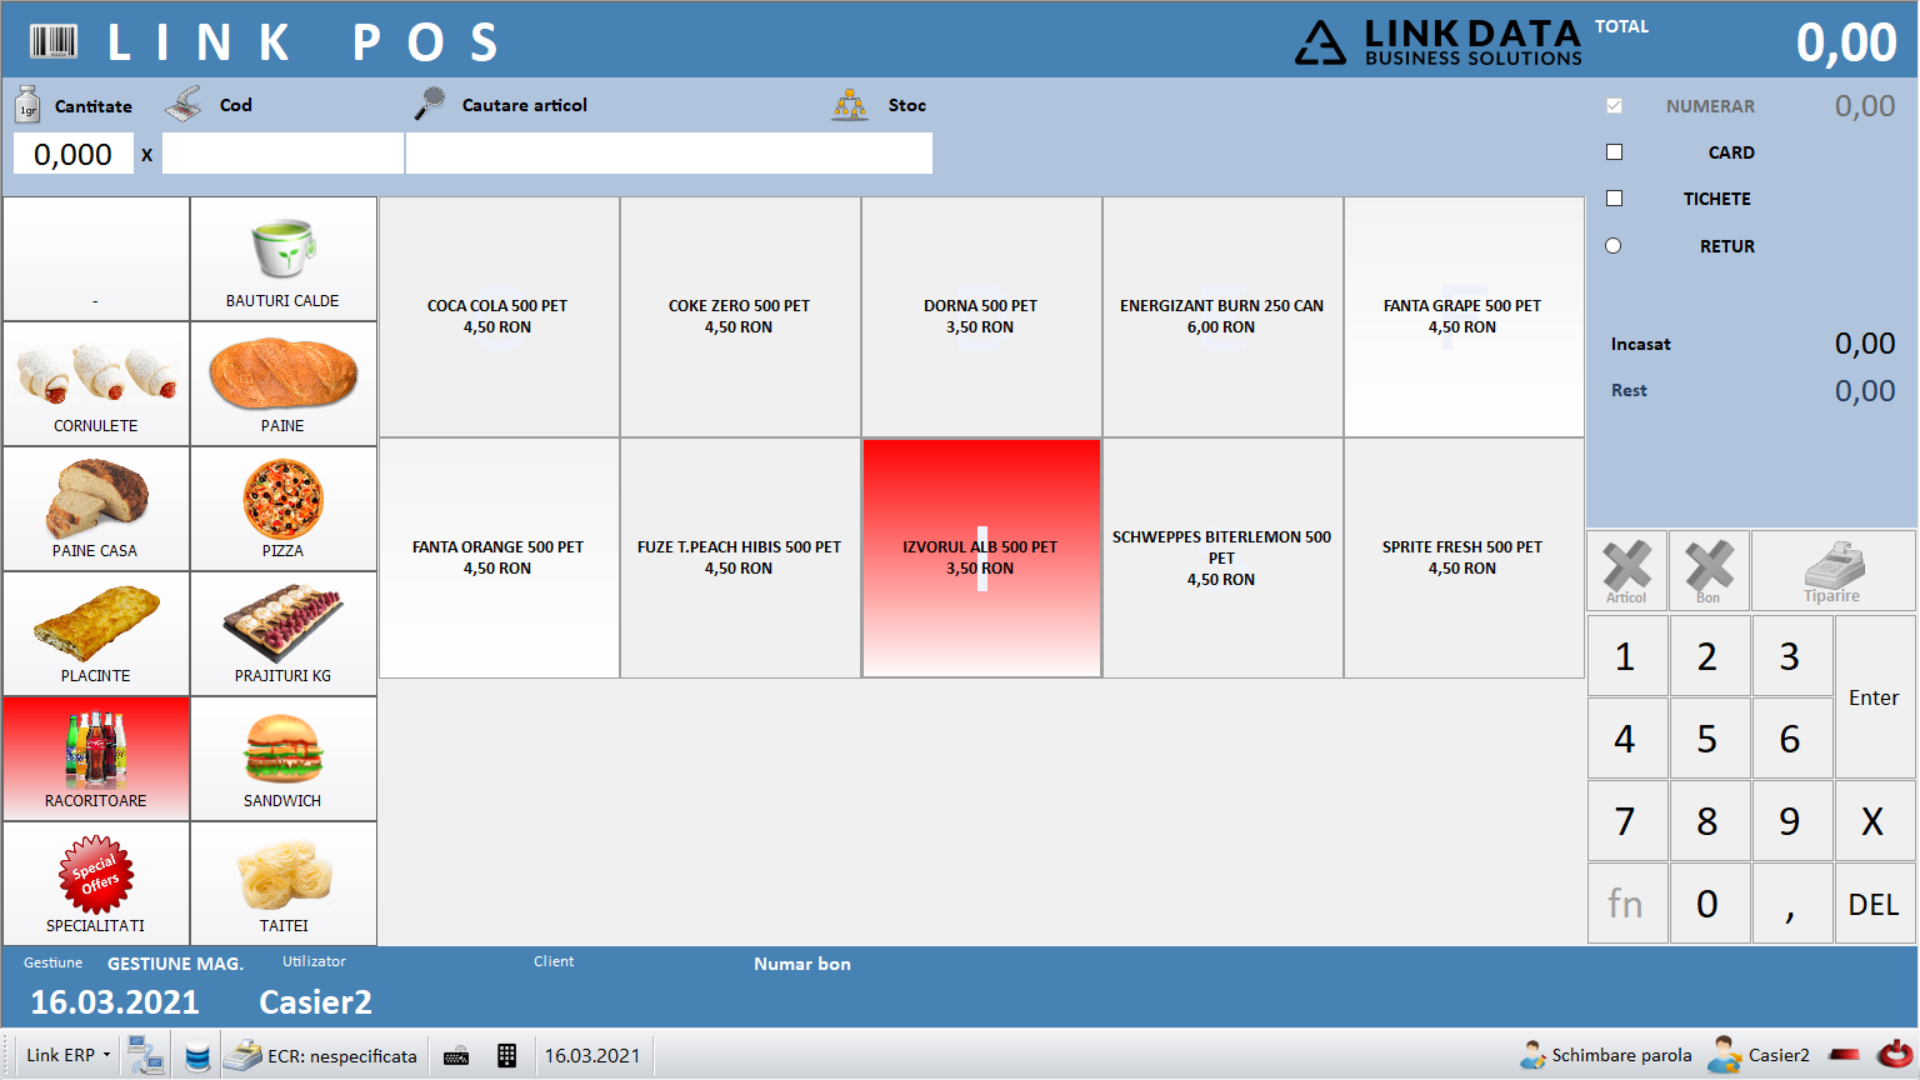Open the BAUTURI CALDE category

pos(283,259)
